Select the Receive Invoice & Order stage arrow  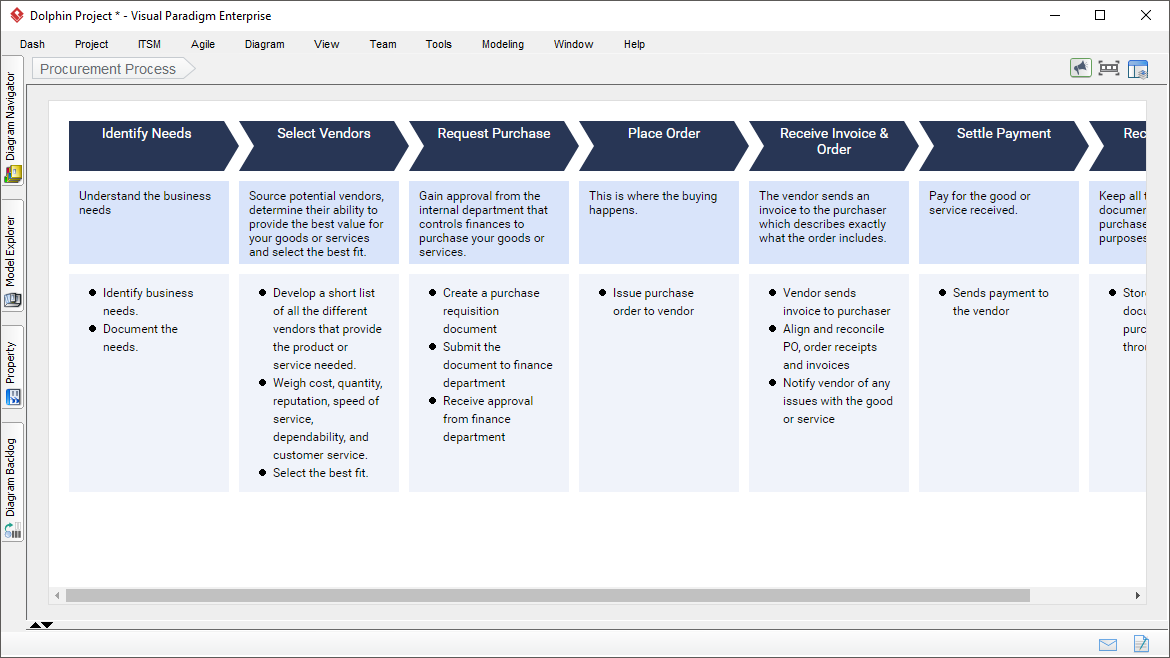833,146
